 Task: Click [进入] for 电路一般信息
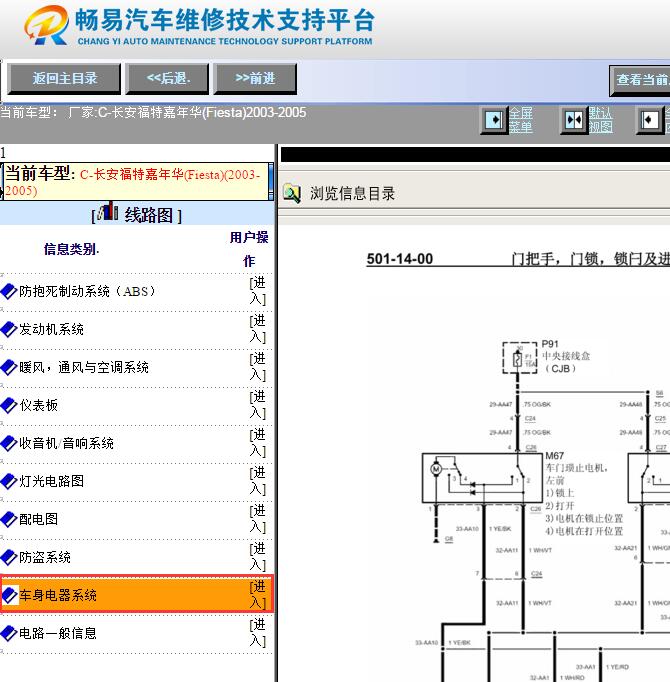(258, 632)
